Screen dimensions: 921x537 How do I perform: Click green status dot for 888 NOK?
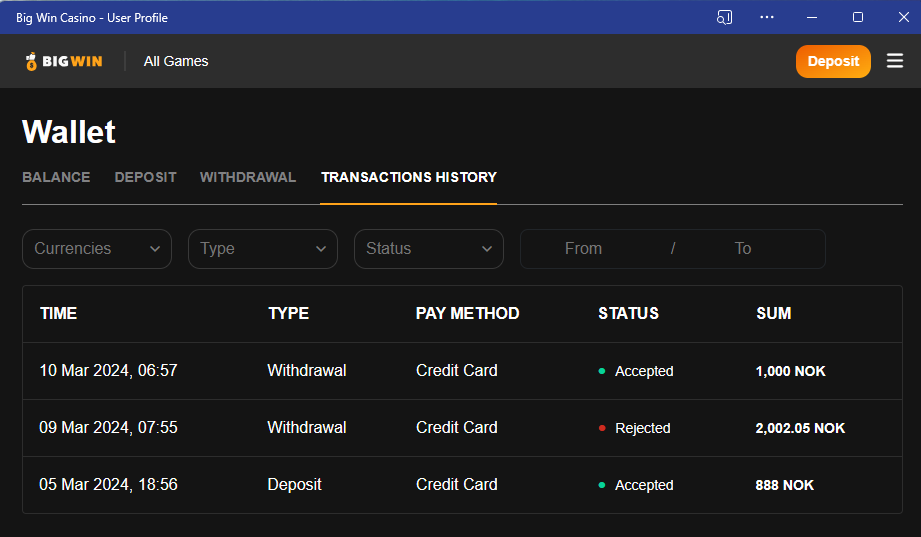pos(602,485)
